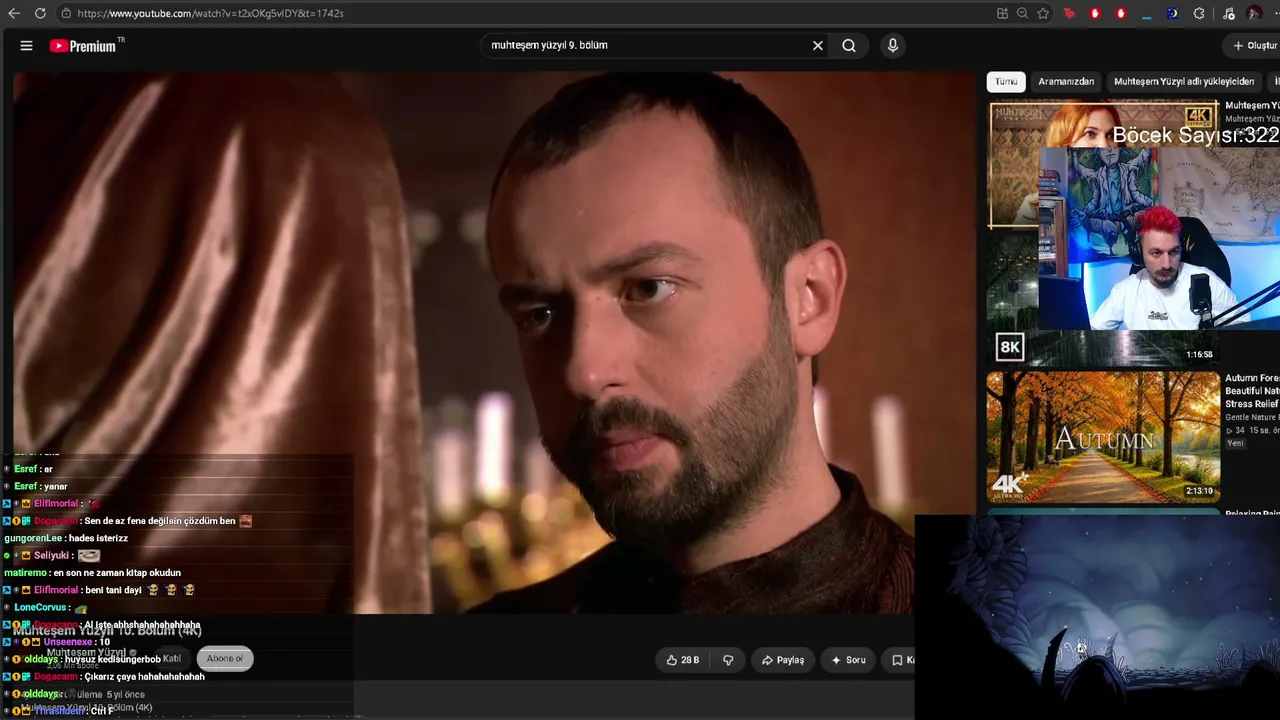This screenshot has width=1280, height=720.
Task: Select the Aramanızdan filter chip
Action: pos(1066,81)
